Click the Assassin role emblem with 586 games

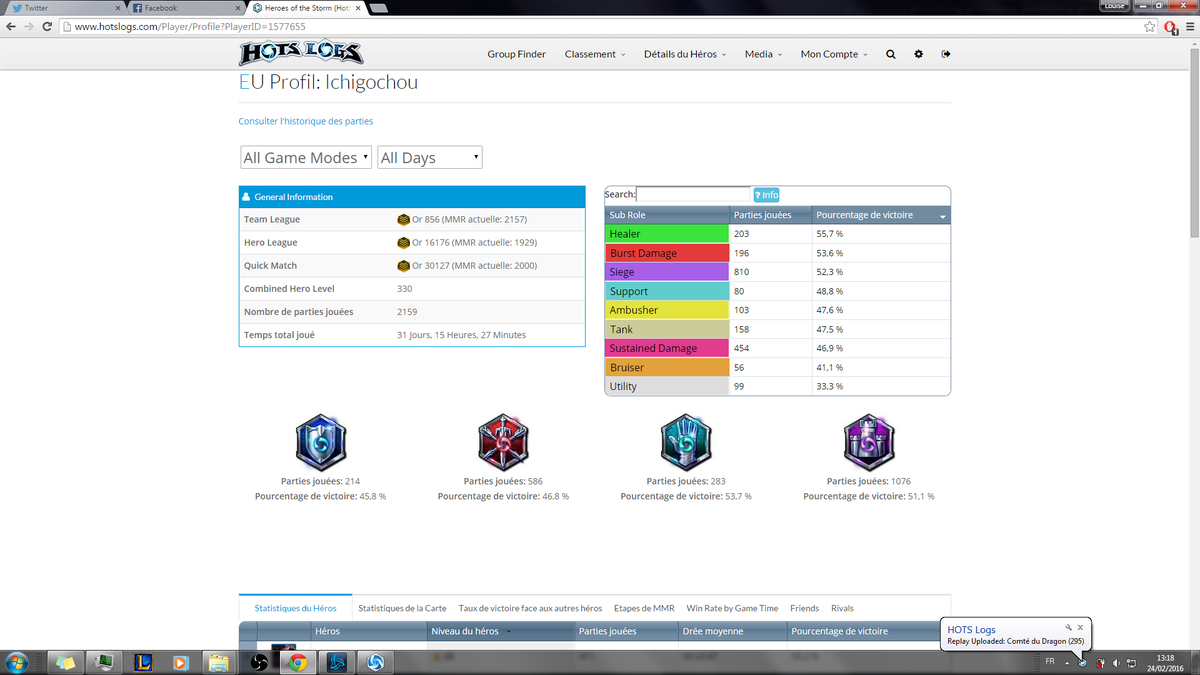504,441
